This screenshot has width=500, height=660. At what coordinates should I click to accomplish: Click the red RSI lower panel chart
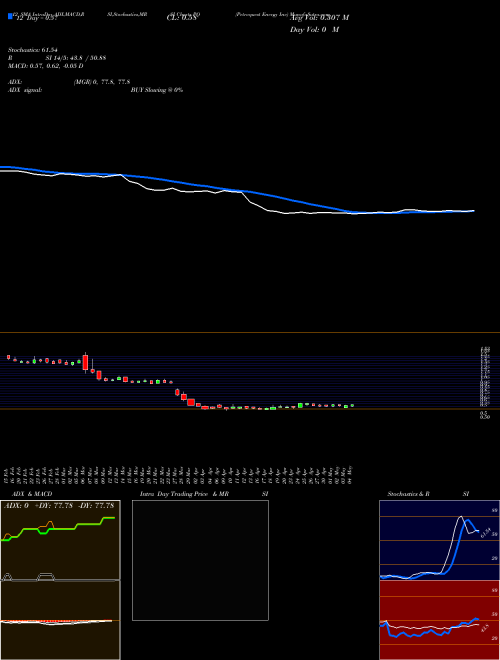click(439, 620)
